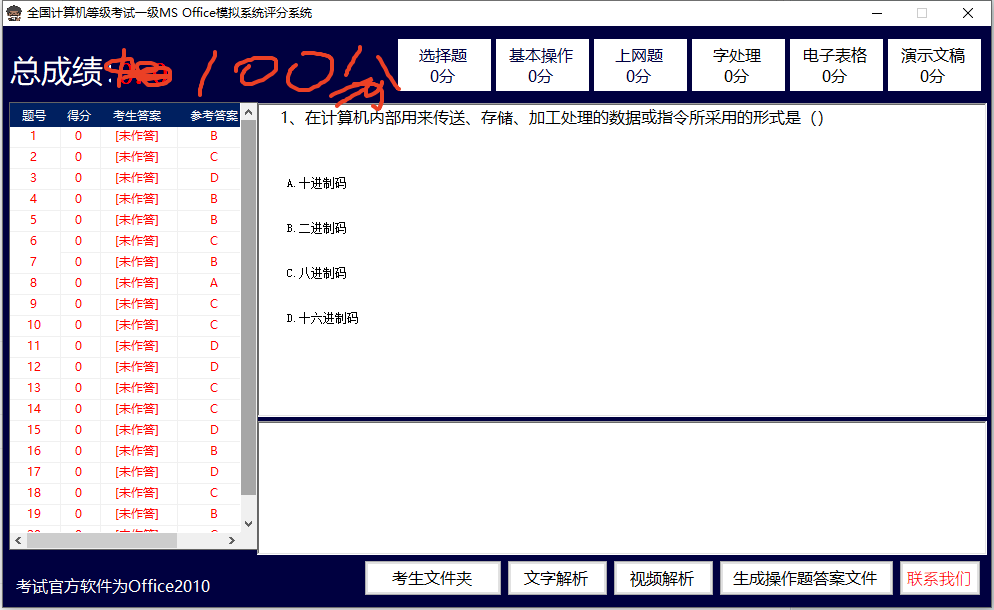Select question row 15 in the list
994x610 pixels.
125,429
